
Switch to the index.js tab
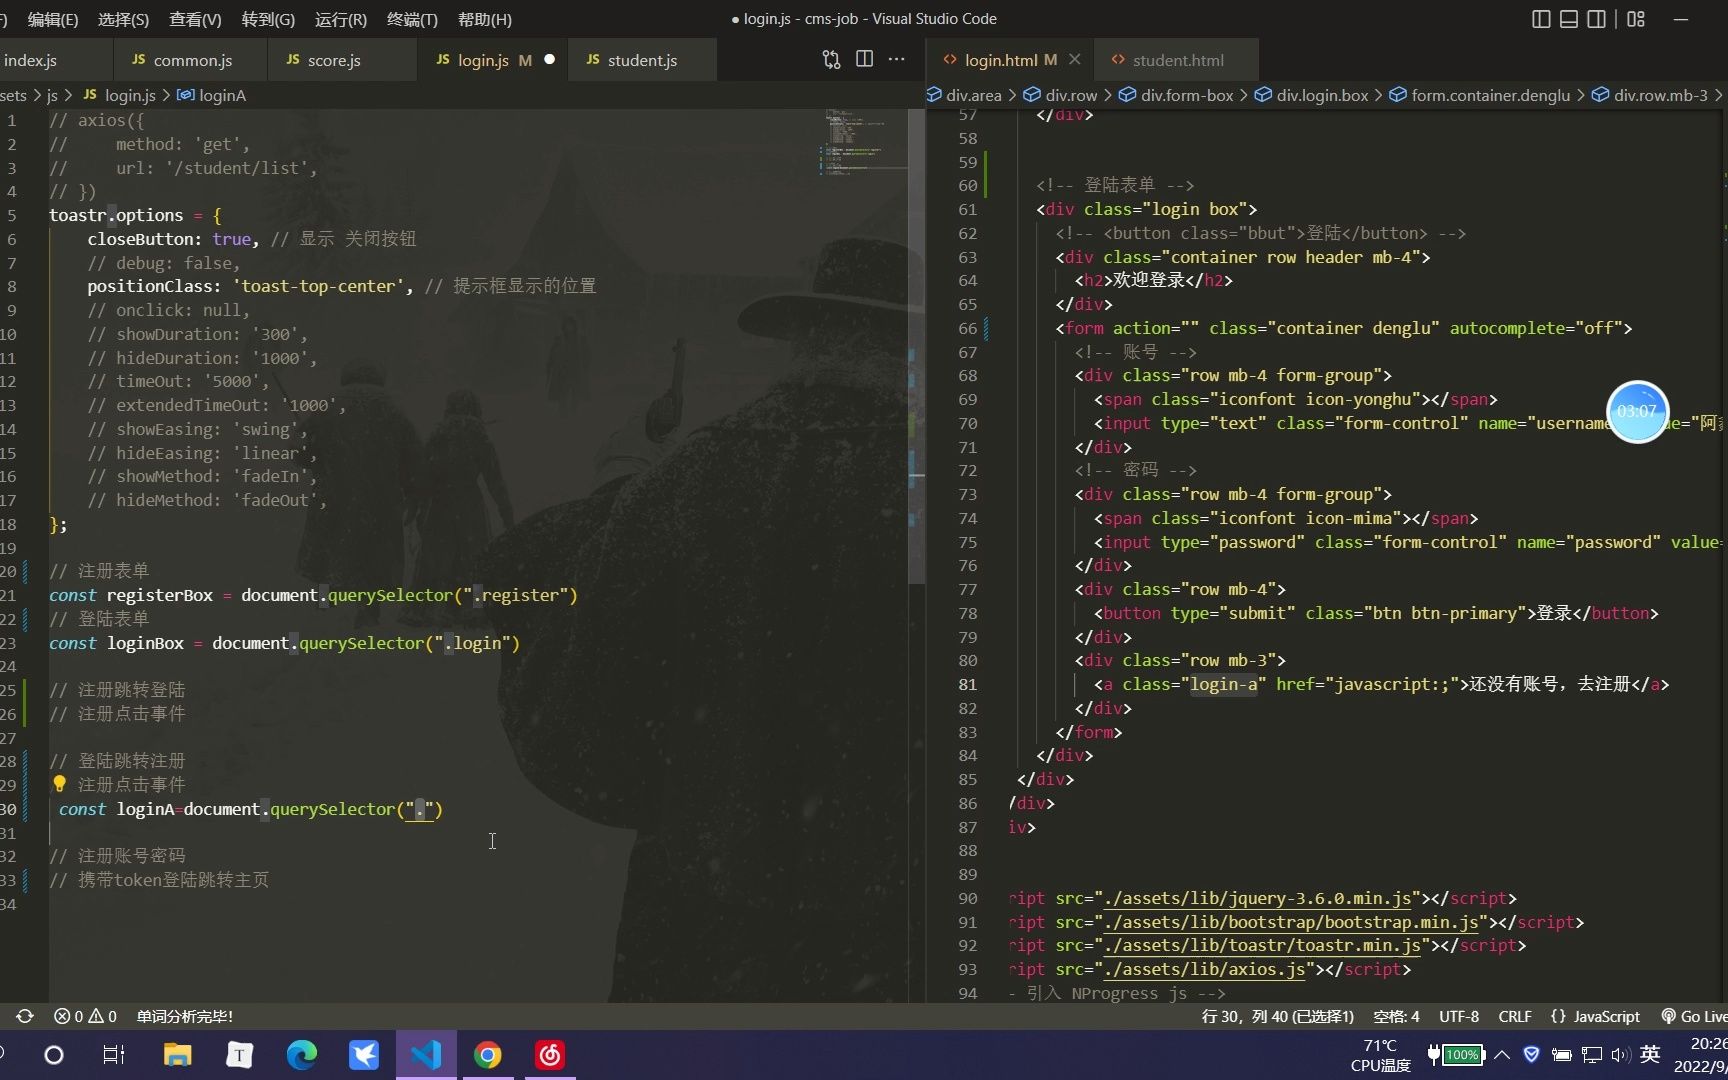pyautogui.click(x=55, y=60)
